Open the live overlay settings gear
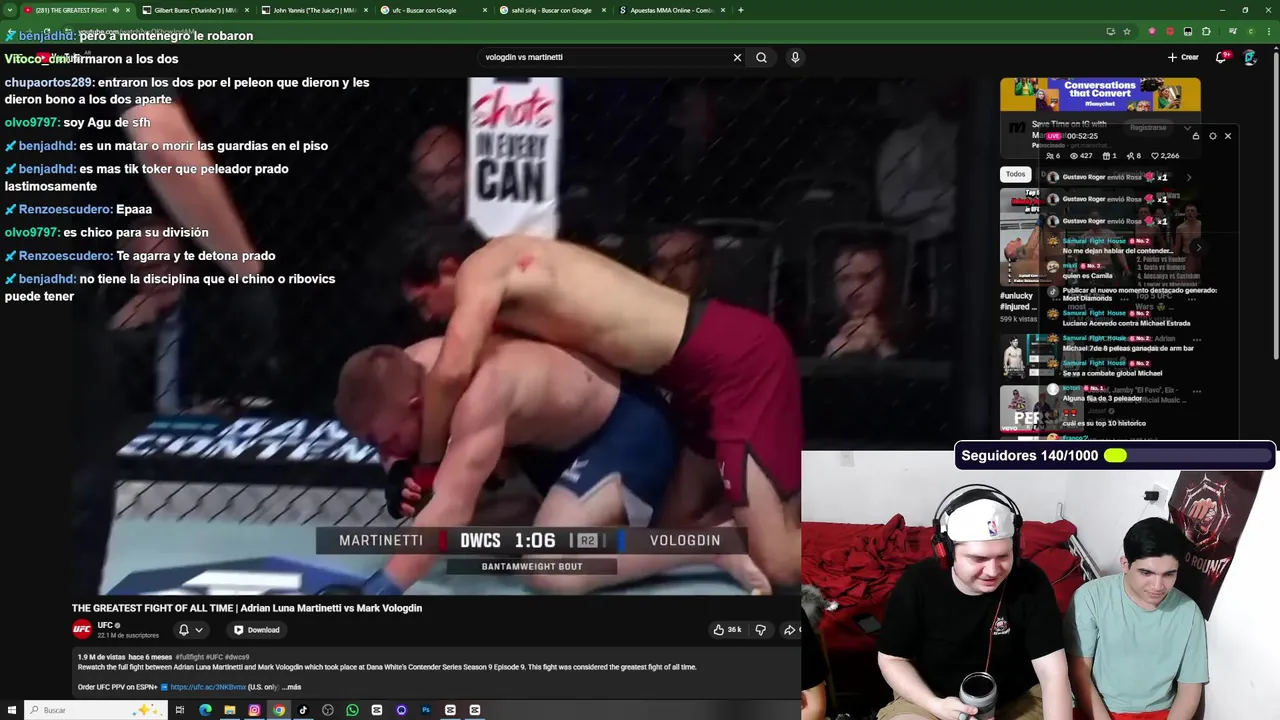 [1213, 136]
